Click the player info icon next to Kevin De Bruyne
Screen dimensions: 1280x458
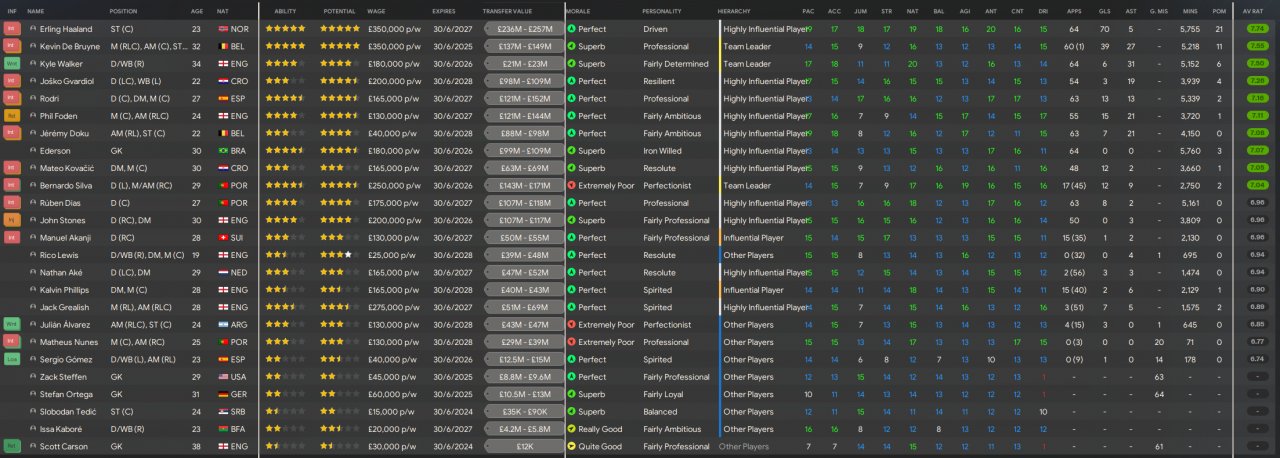pyautogui.click(x=33, y=47)
